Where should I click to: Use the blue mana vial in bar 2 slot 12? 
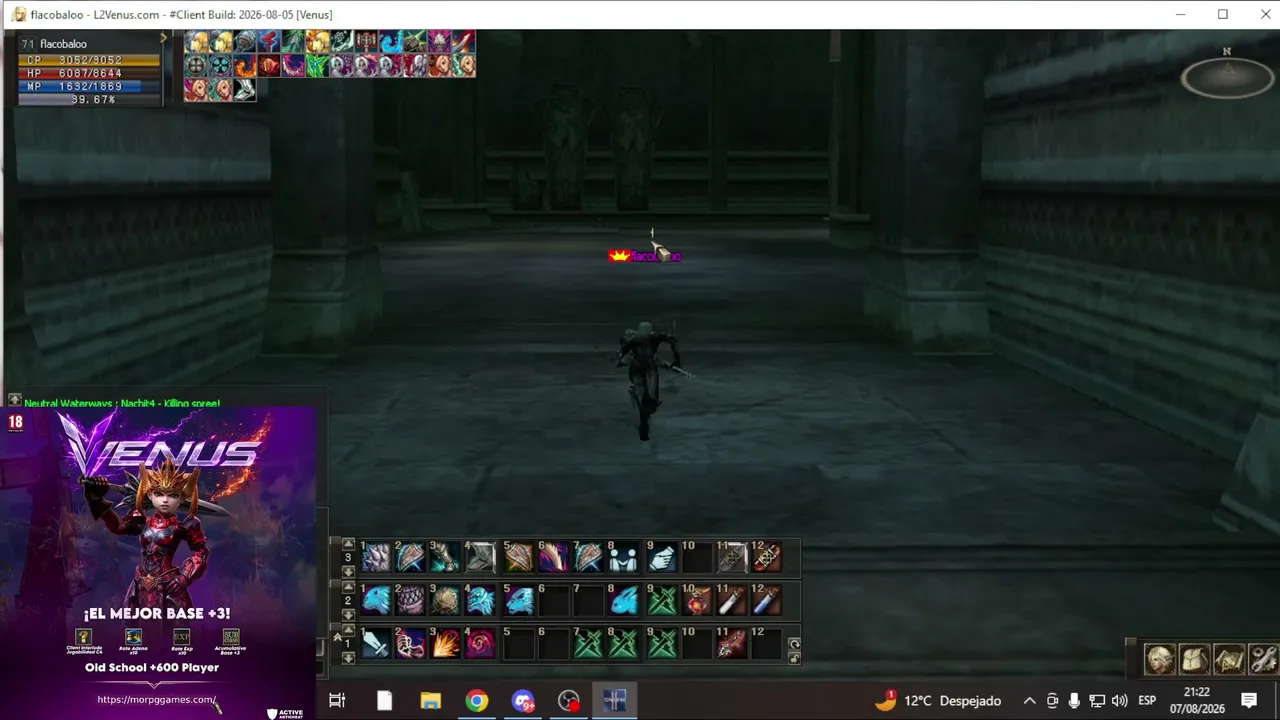(x=766, y=601)
